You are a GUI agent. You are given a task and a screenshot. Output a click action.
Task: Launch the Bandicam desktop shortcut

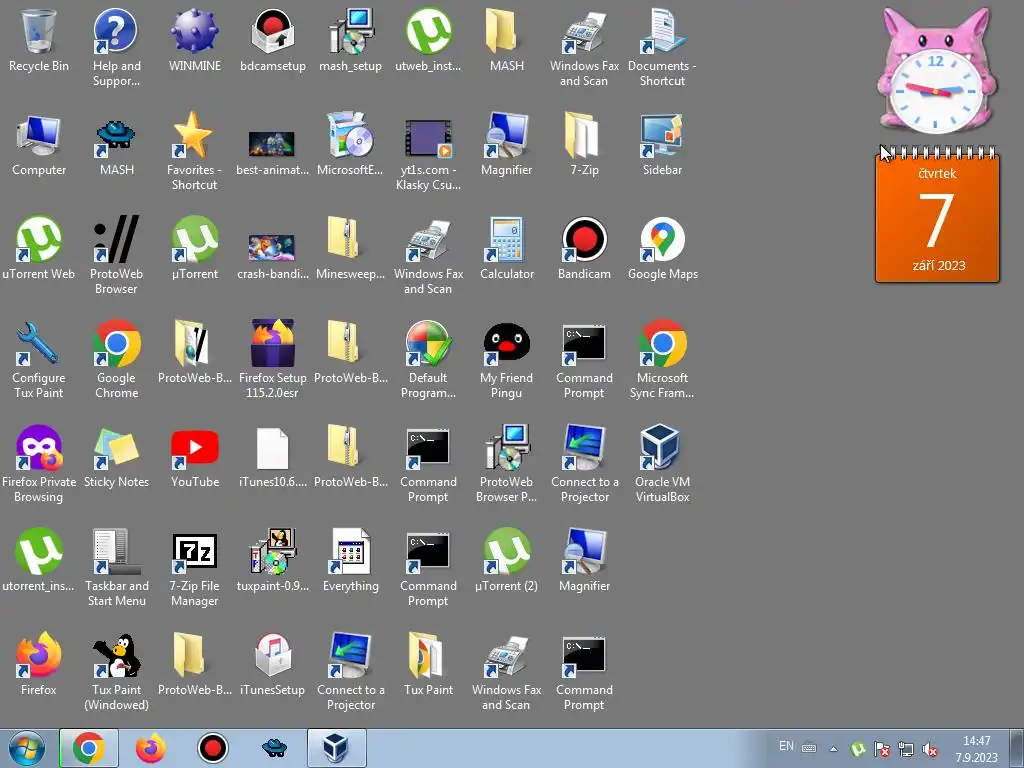[584, 249]
